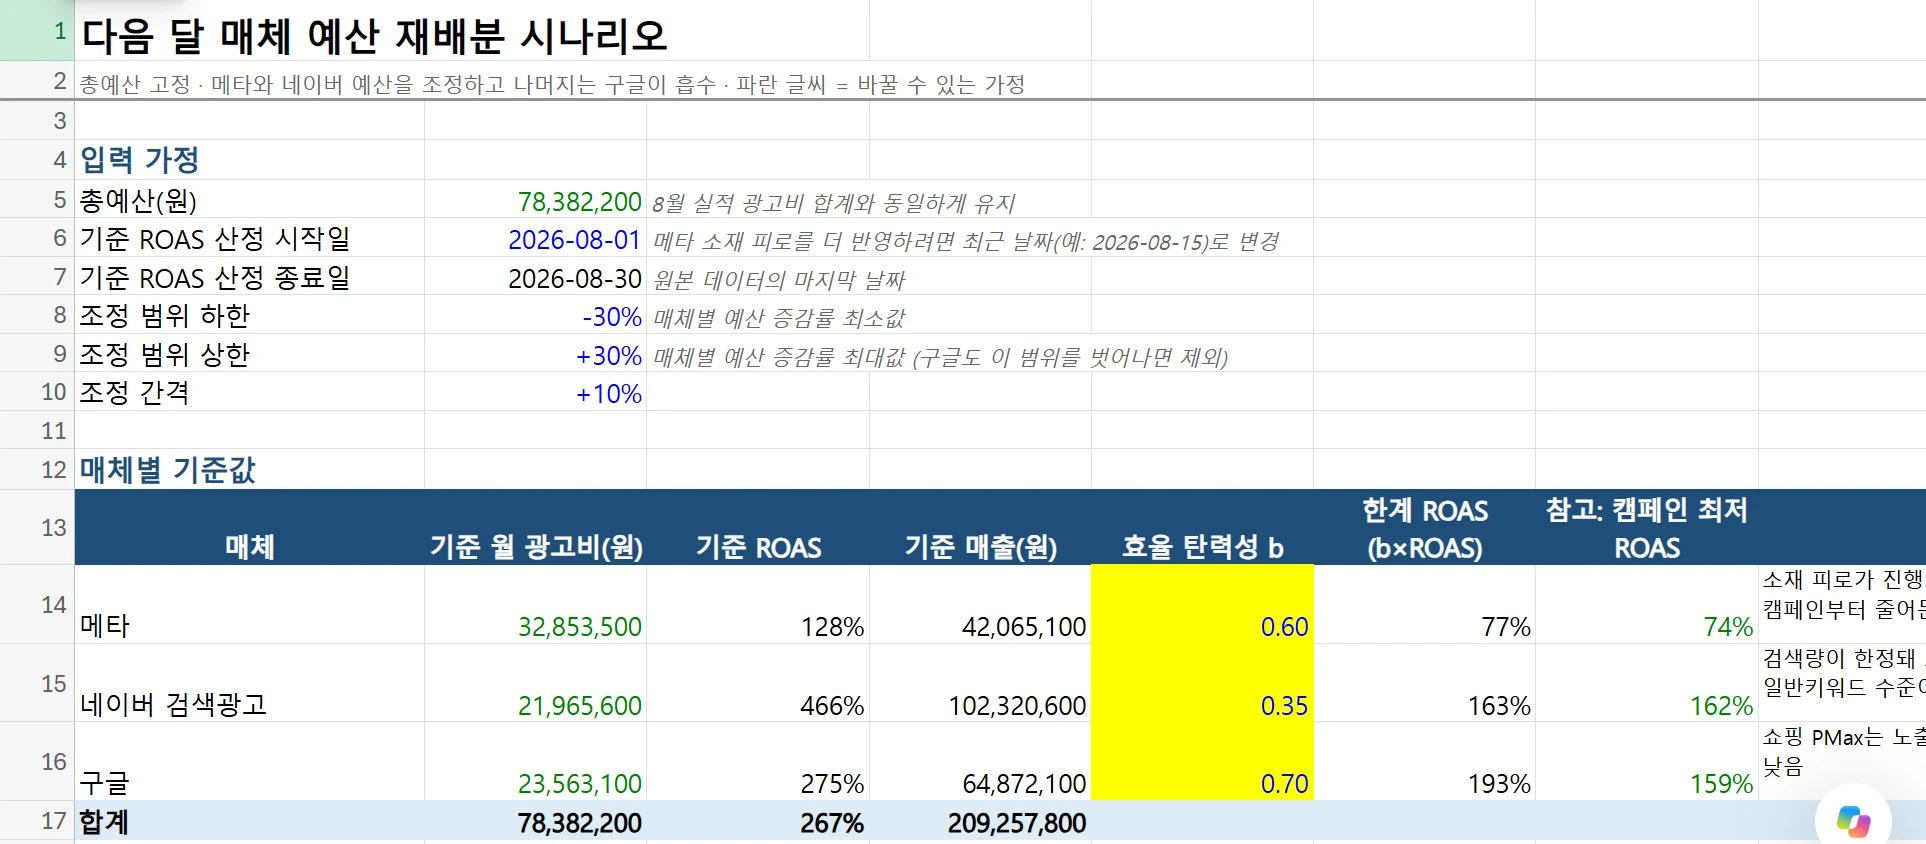Viewport: 1926px width, 844px height.
Task: Click subtitle cell starting '총예산 고정'
Action: point(552,84)
